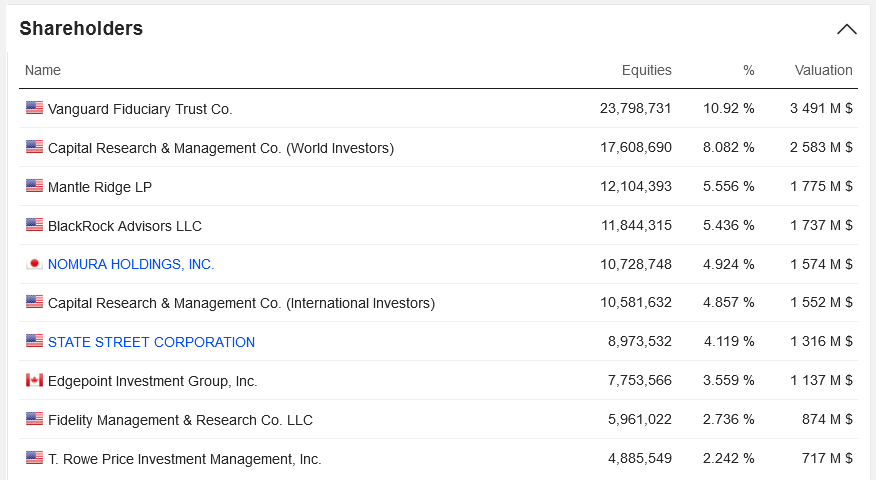
Task: Click the valuation 2 583 M $
Action: pos(821,148)
